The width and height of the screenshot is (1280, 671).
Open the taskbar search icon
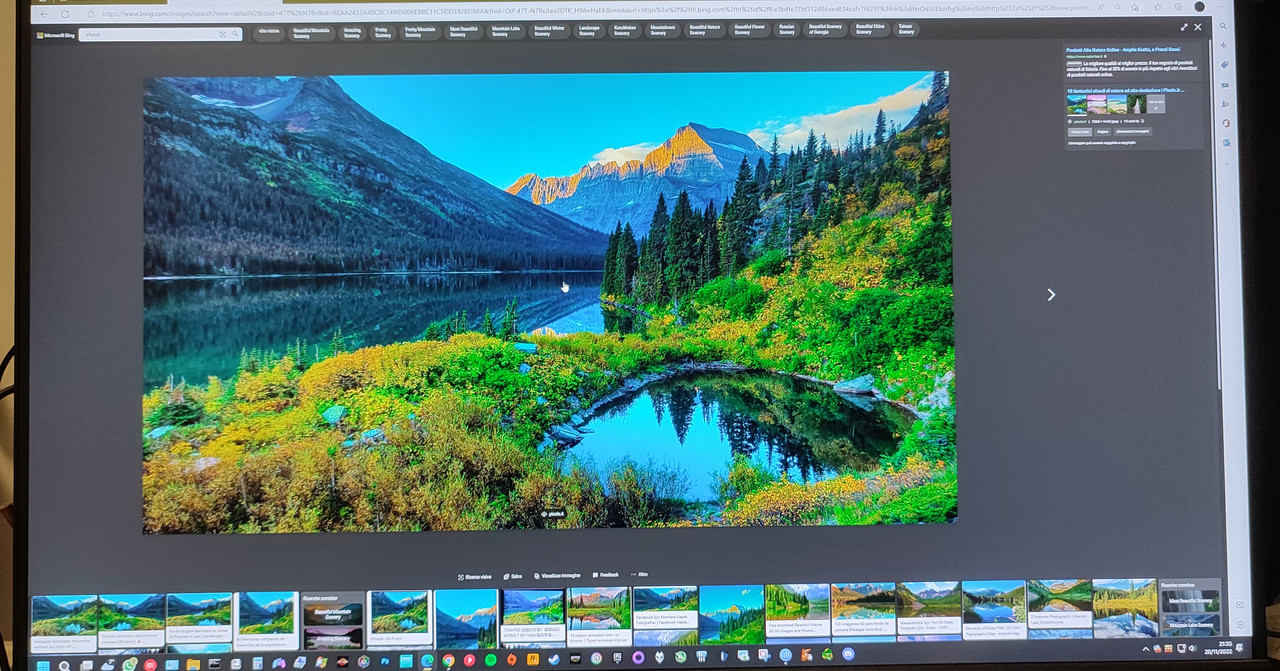64,664
